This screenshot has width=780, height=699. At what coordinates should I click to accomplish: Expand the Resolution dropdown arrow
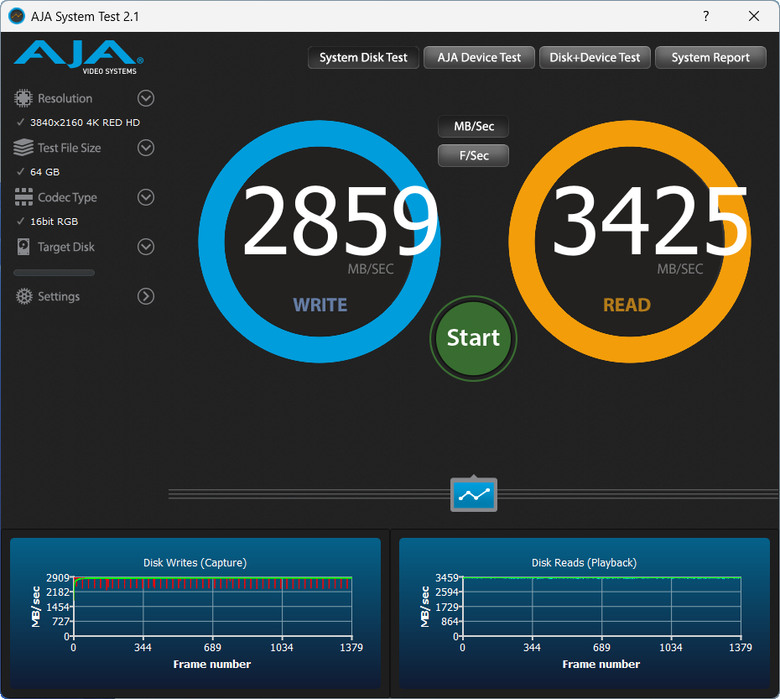(x=146, y=98)
